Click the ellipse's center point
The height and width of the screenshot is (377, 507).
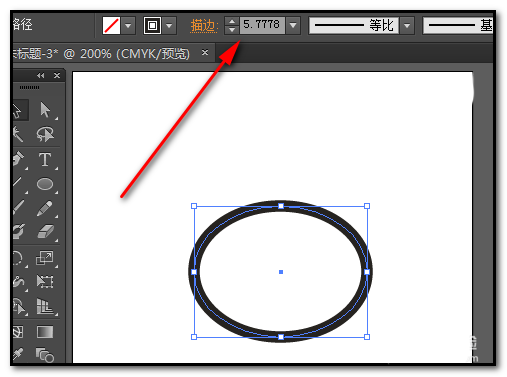tap(281, 272)
